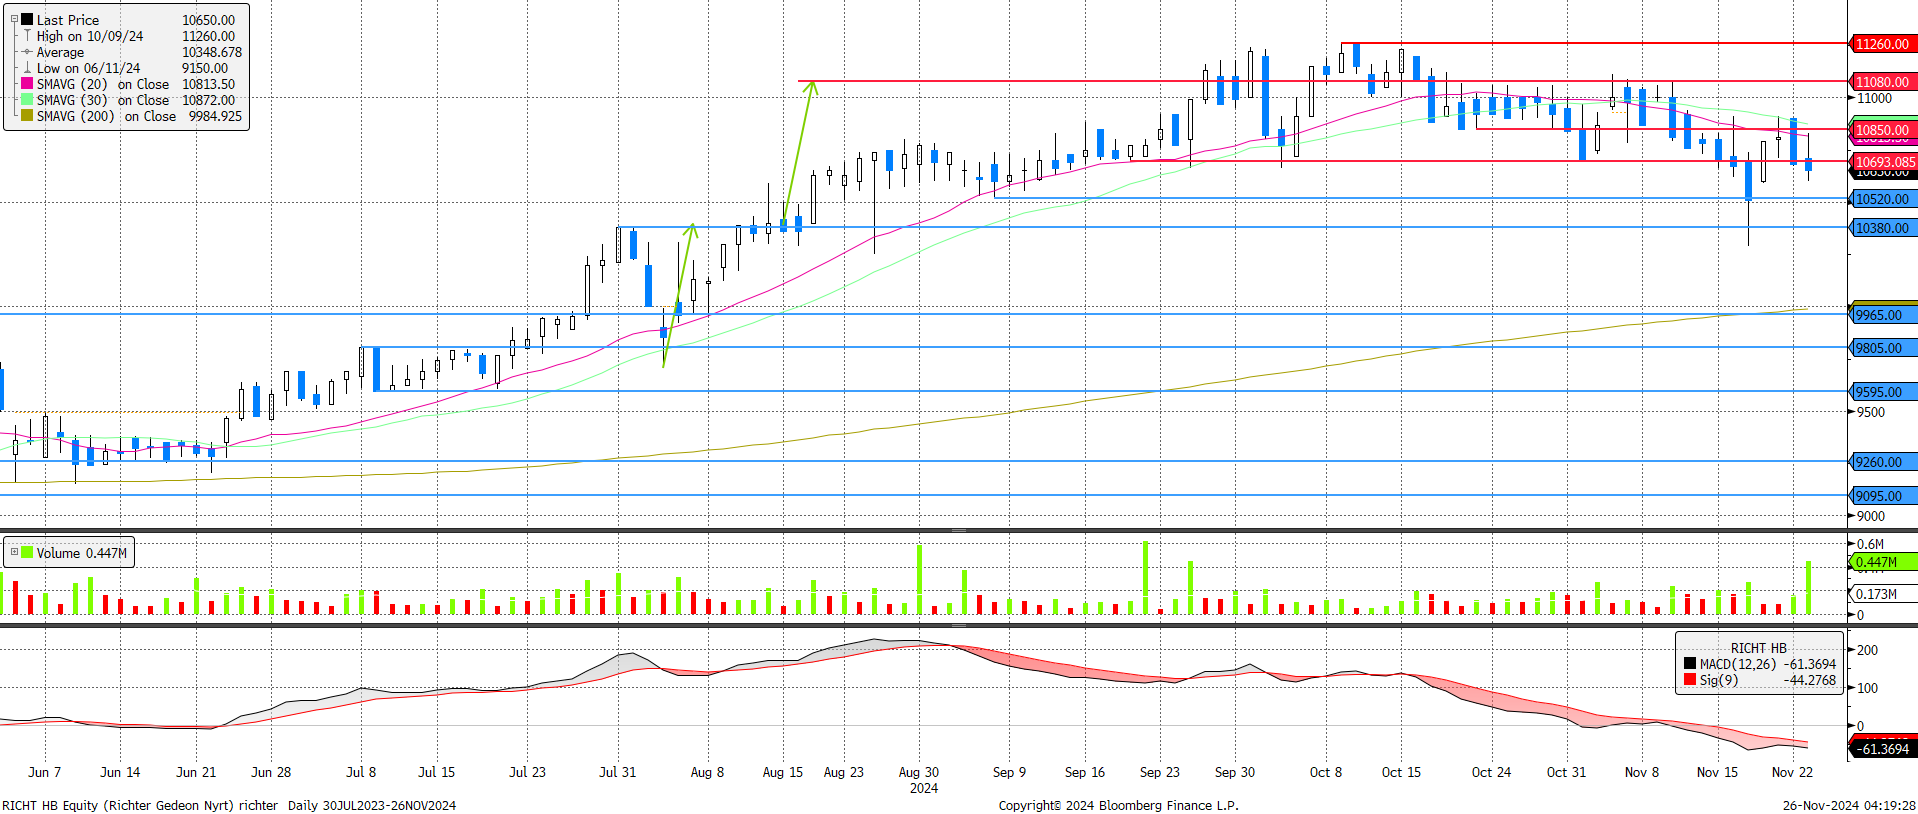Click the 'Nov 22' date axis label
This screenshot has height=814, width=1918.
pyautogui.click(x=1792, y=772)
